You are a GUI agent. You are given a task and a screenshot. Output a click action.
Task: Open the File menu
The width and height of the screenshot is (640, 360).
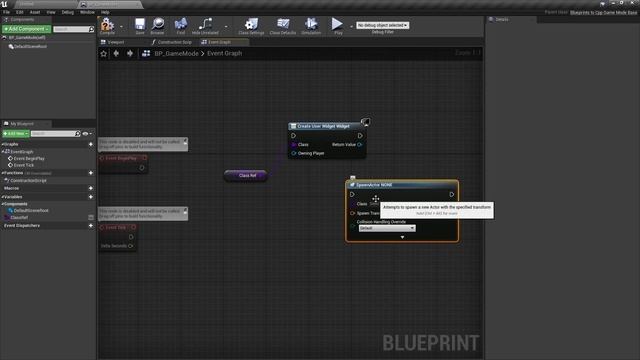[x=7, y=12]
